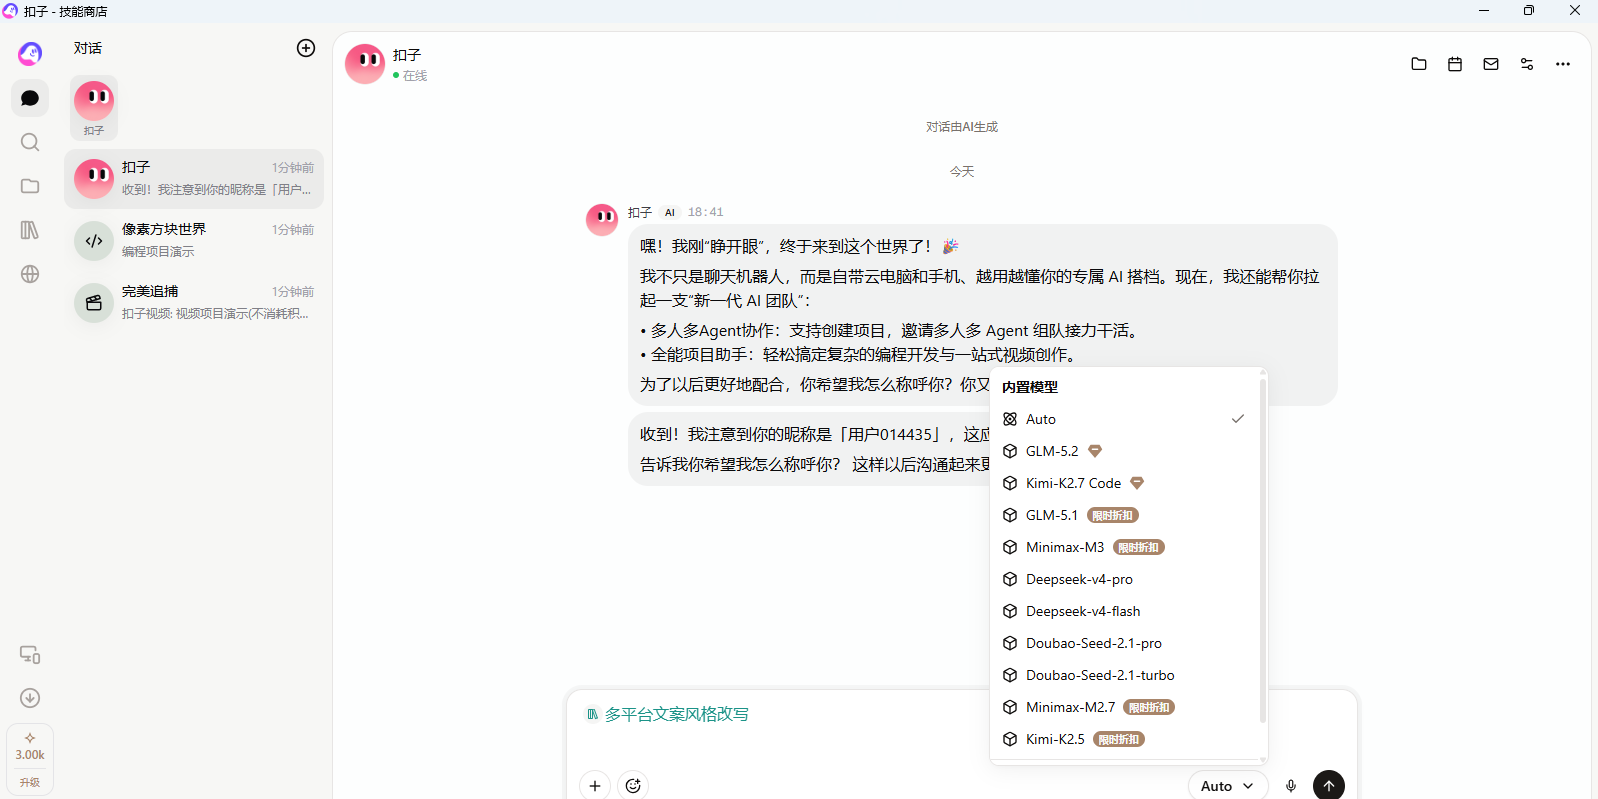Open the folder icon in left sidebar
This screenshot has width=1598, height=799.
[x=30, y=186]
